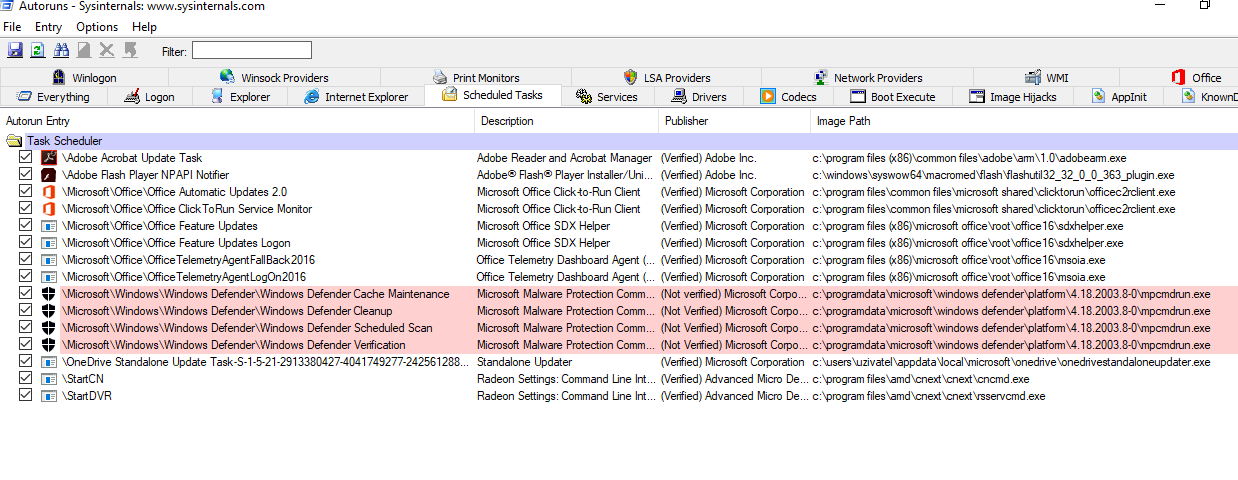Click the Save toolbar icon
The image size is (1238, 480).
(x=15, y=50)
